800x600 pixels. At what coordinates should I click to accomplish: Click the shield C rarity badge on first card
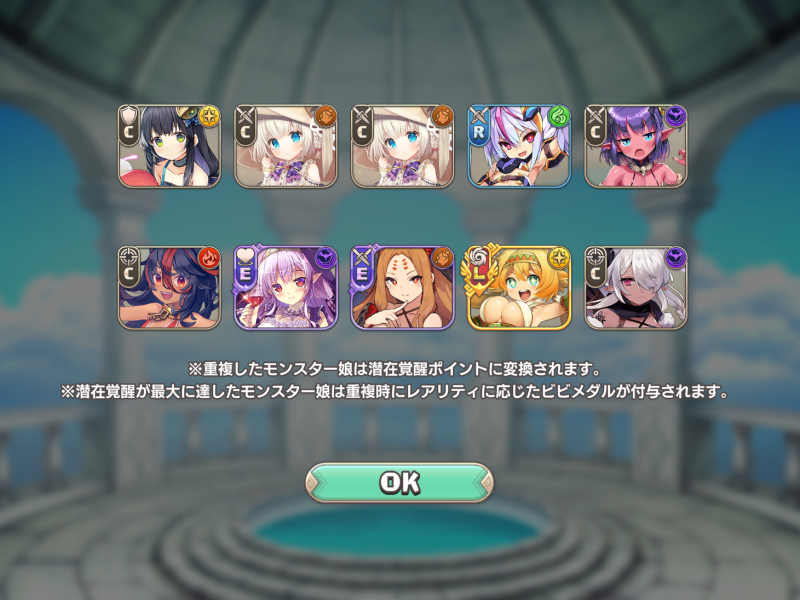(x=129, y=126)
